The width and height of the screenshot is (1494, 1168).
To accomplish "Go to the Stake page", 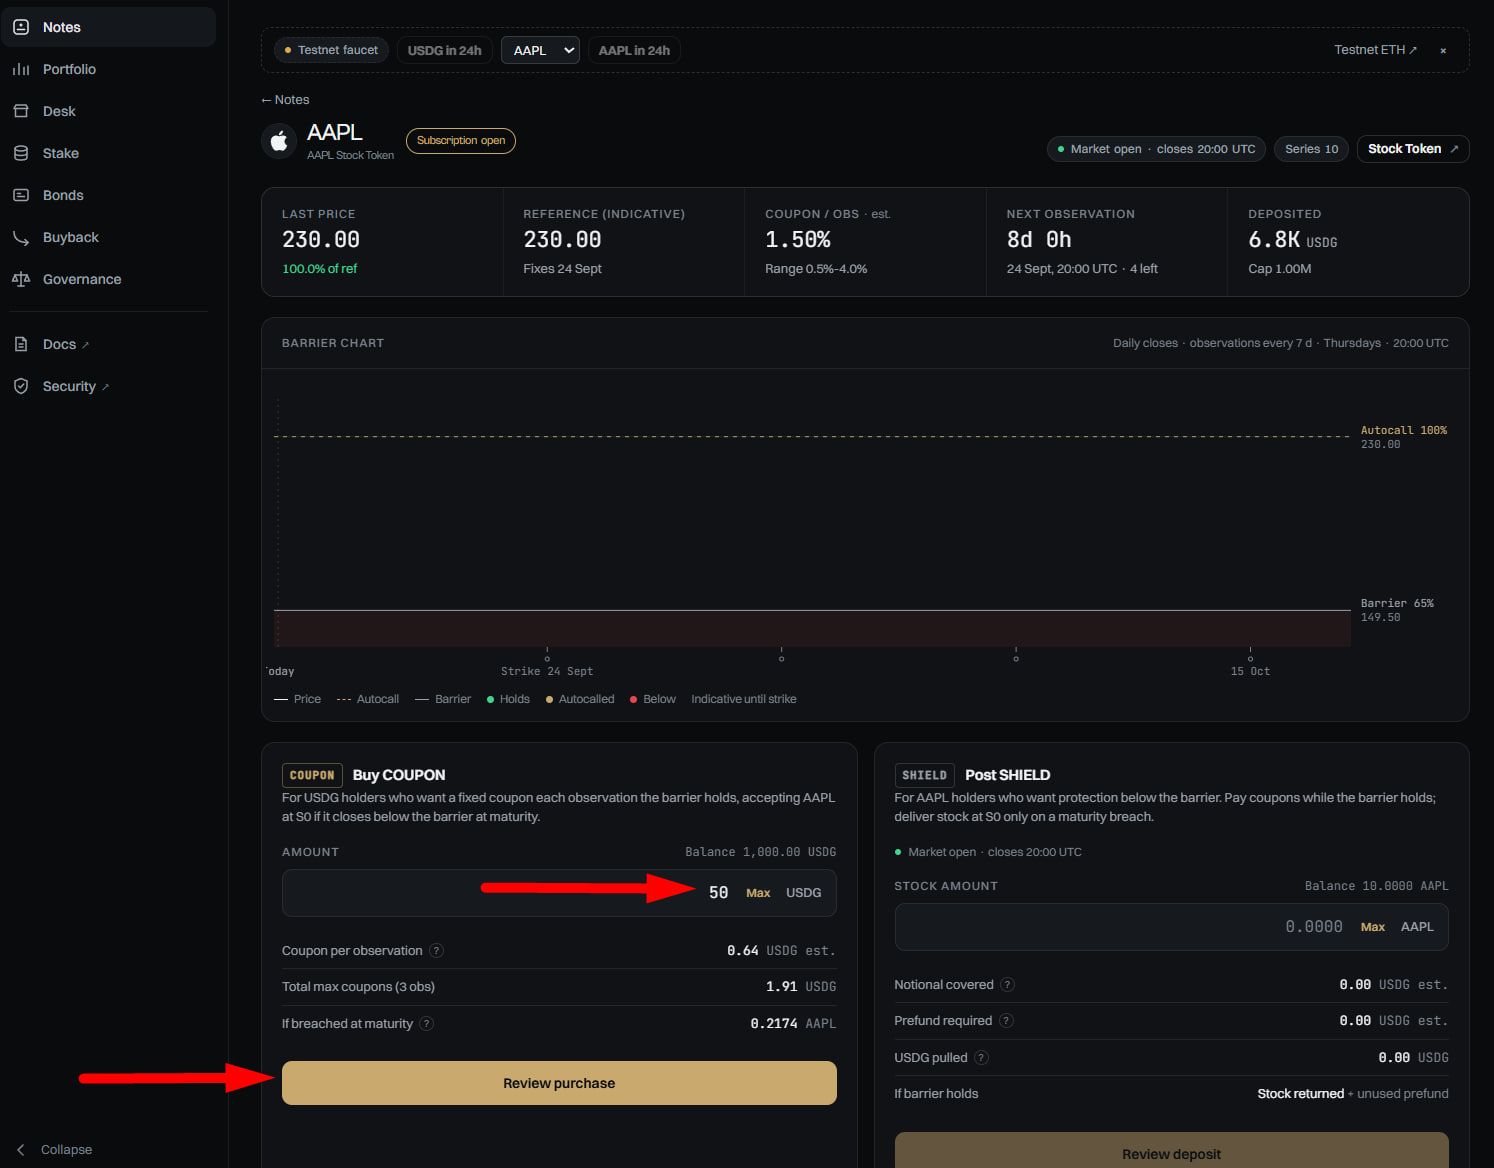I will 108,153.
